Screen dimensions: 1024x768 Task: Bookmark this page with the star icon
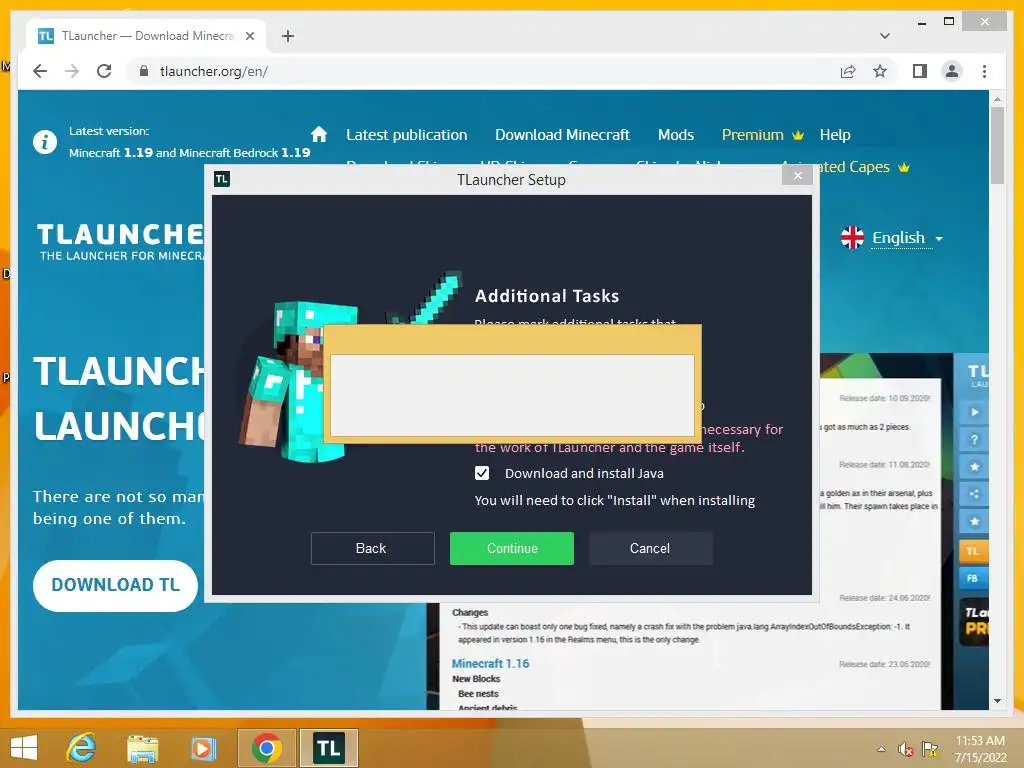pos(880,71)
